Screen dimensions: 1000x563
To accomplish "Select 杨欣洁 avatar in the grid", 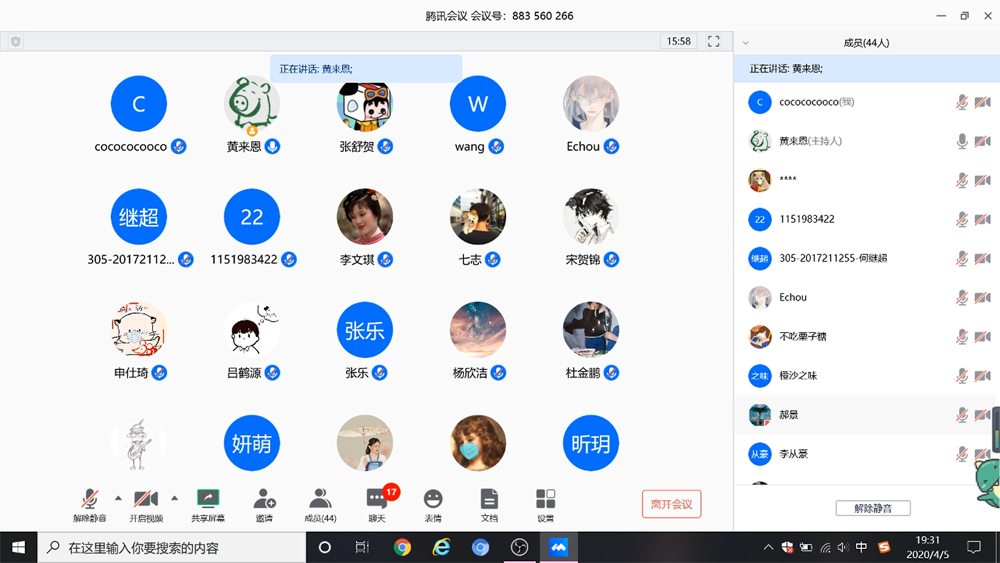I will pos(478,330).
